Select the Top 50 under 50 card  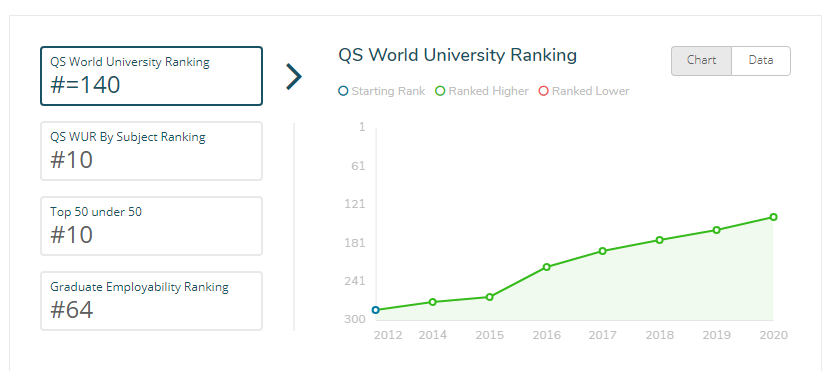(x=151, y=226)
